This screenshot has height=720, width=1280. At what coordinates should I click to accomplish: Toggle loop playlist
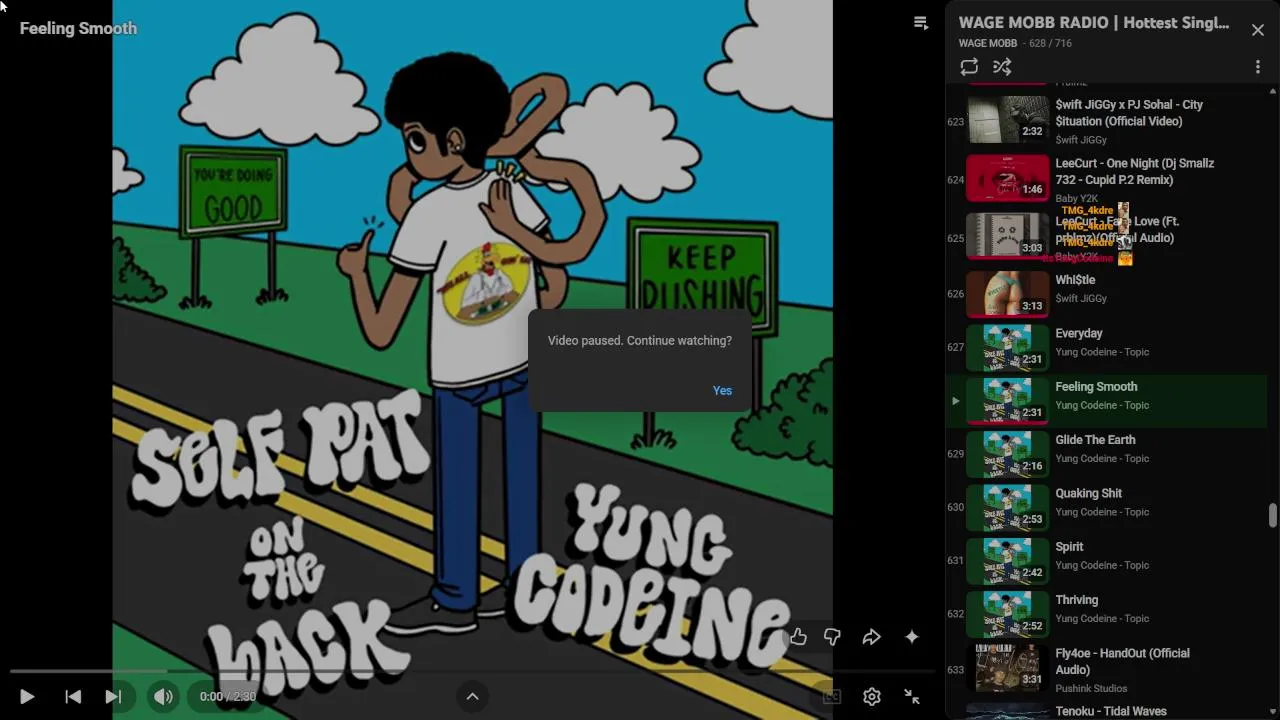[x=969, y=67]
